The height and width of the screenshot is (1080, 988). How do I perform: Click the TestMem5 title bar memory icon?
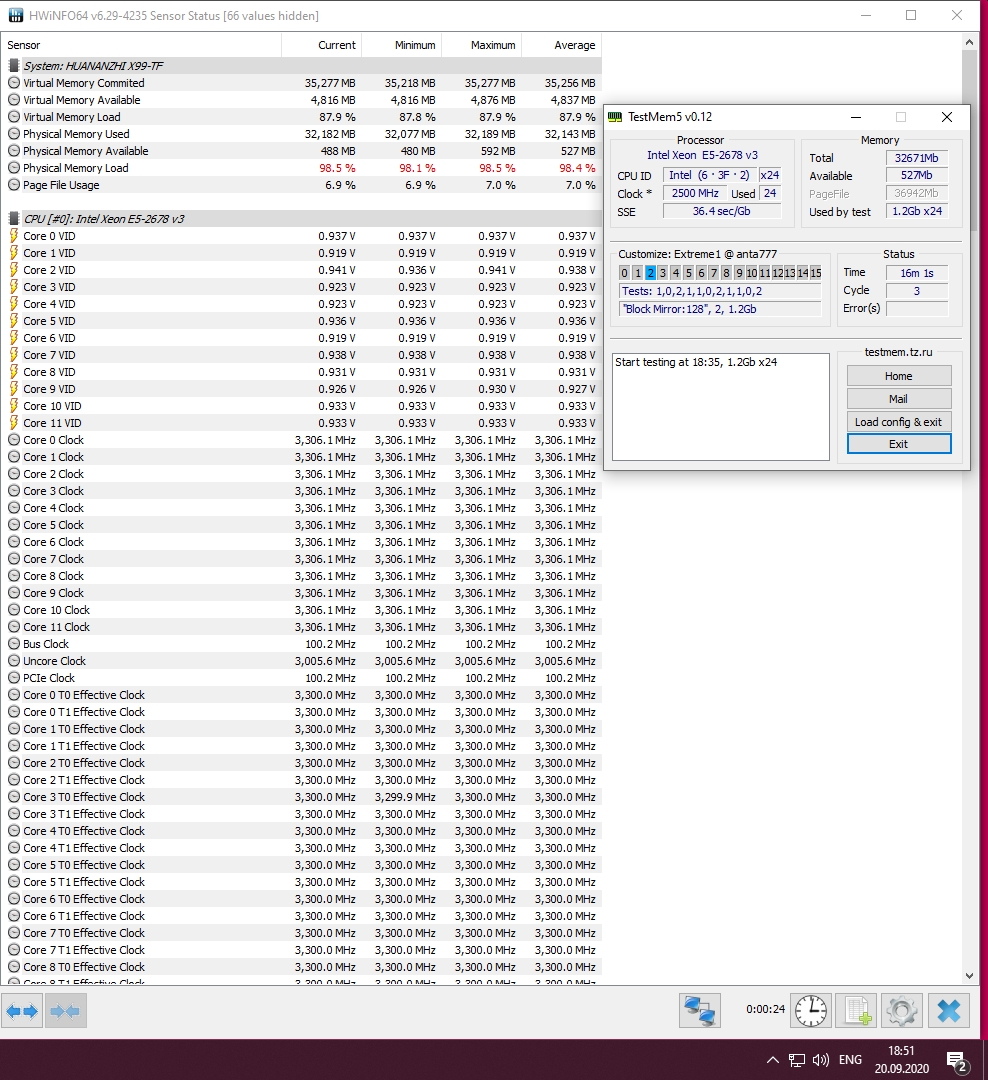coord(615,117)
